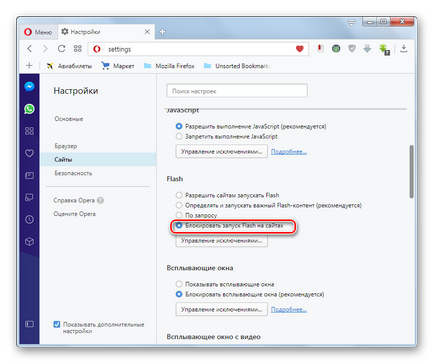Viewport: 434px width, 364px height.
Task: Open Facebook Messenger in the sidebar
Action: pos(29,87)
